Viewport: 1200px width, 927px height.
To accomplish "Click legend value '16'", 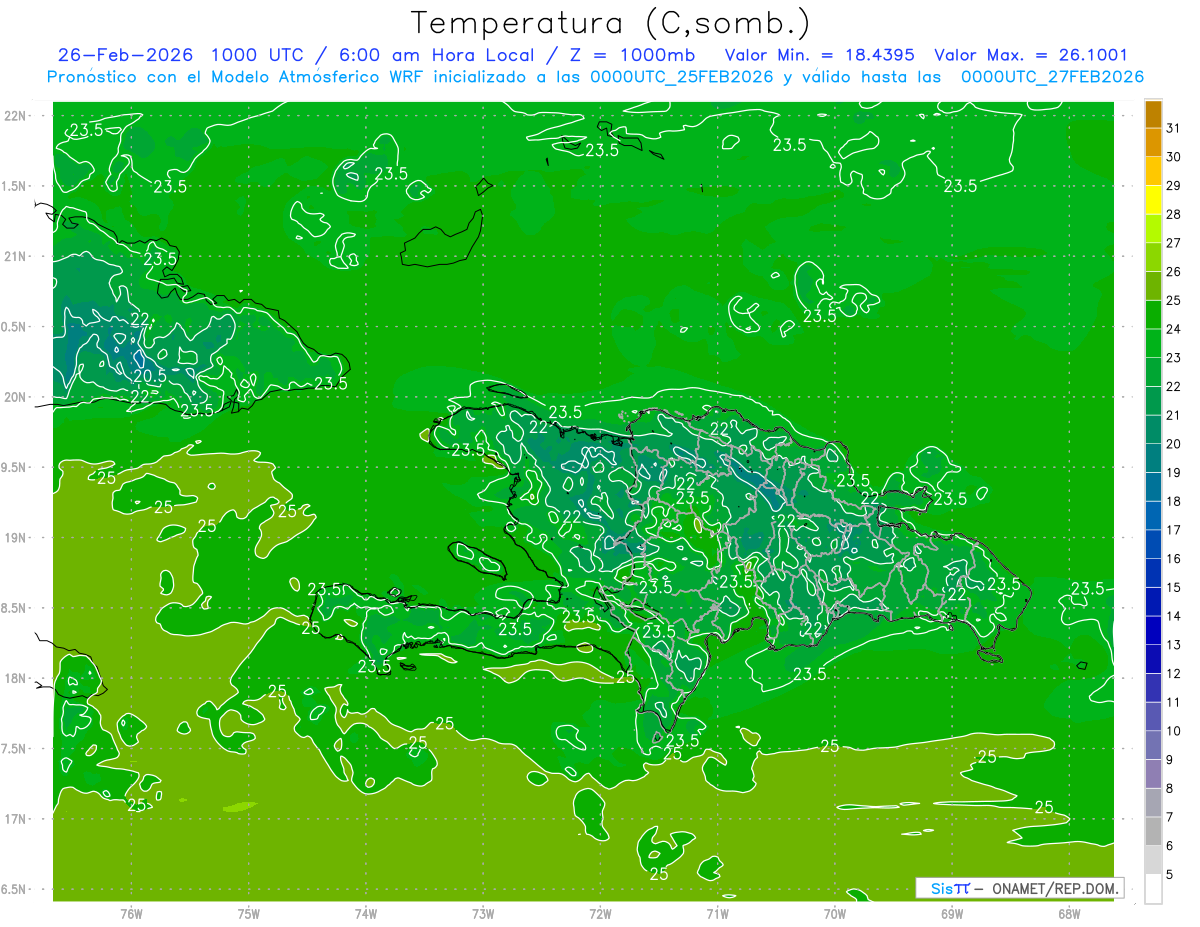I will [x=1174, y=559].
